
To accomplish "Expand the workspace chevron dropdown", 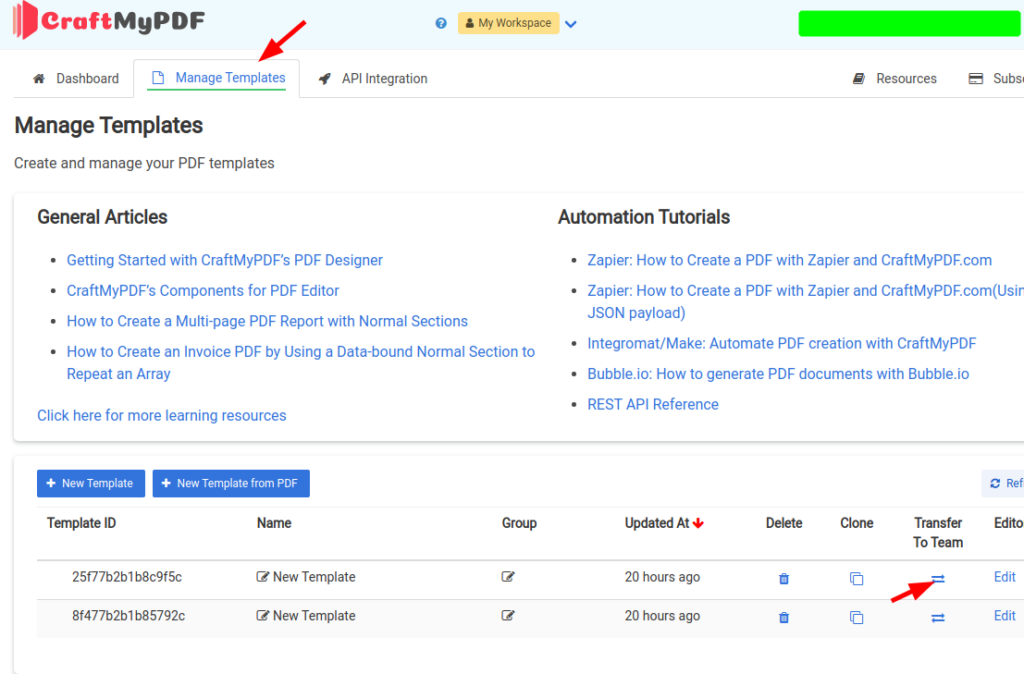I will [x=571, y=24].
